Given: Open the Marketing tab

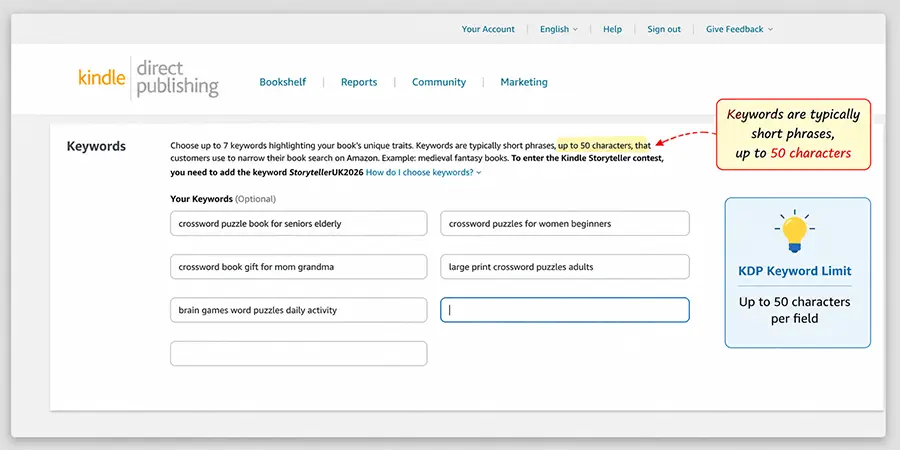Looking at the screenshot, I should 523,82.
